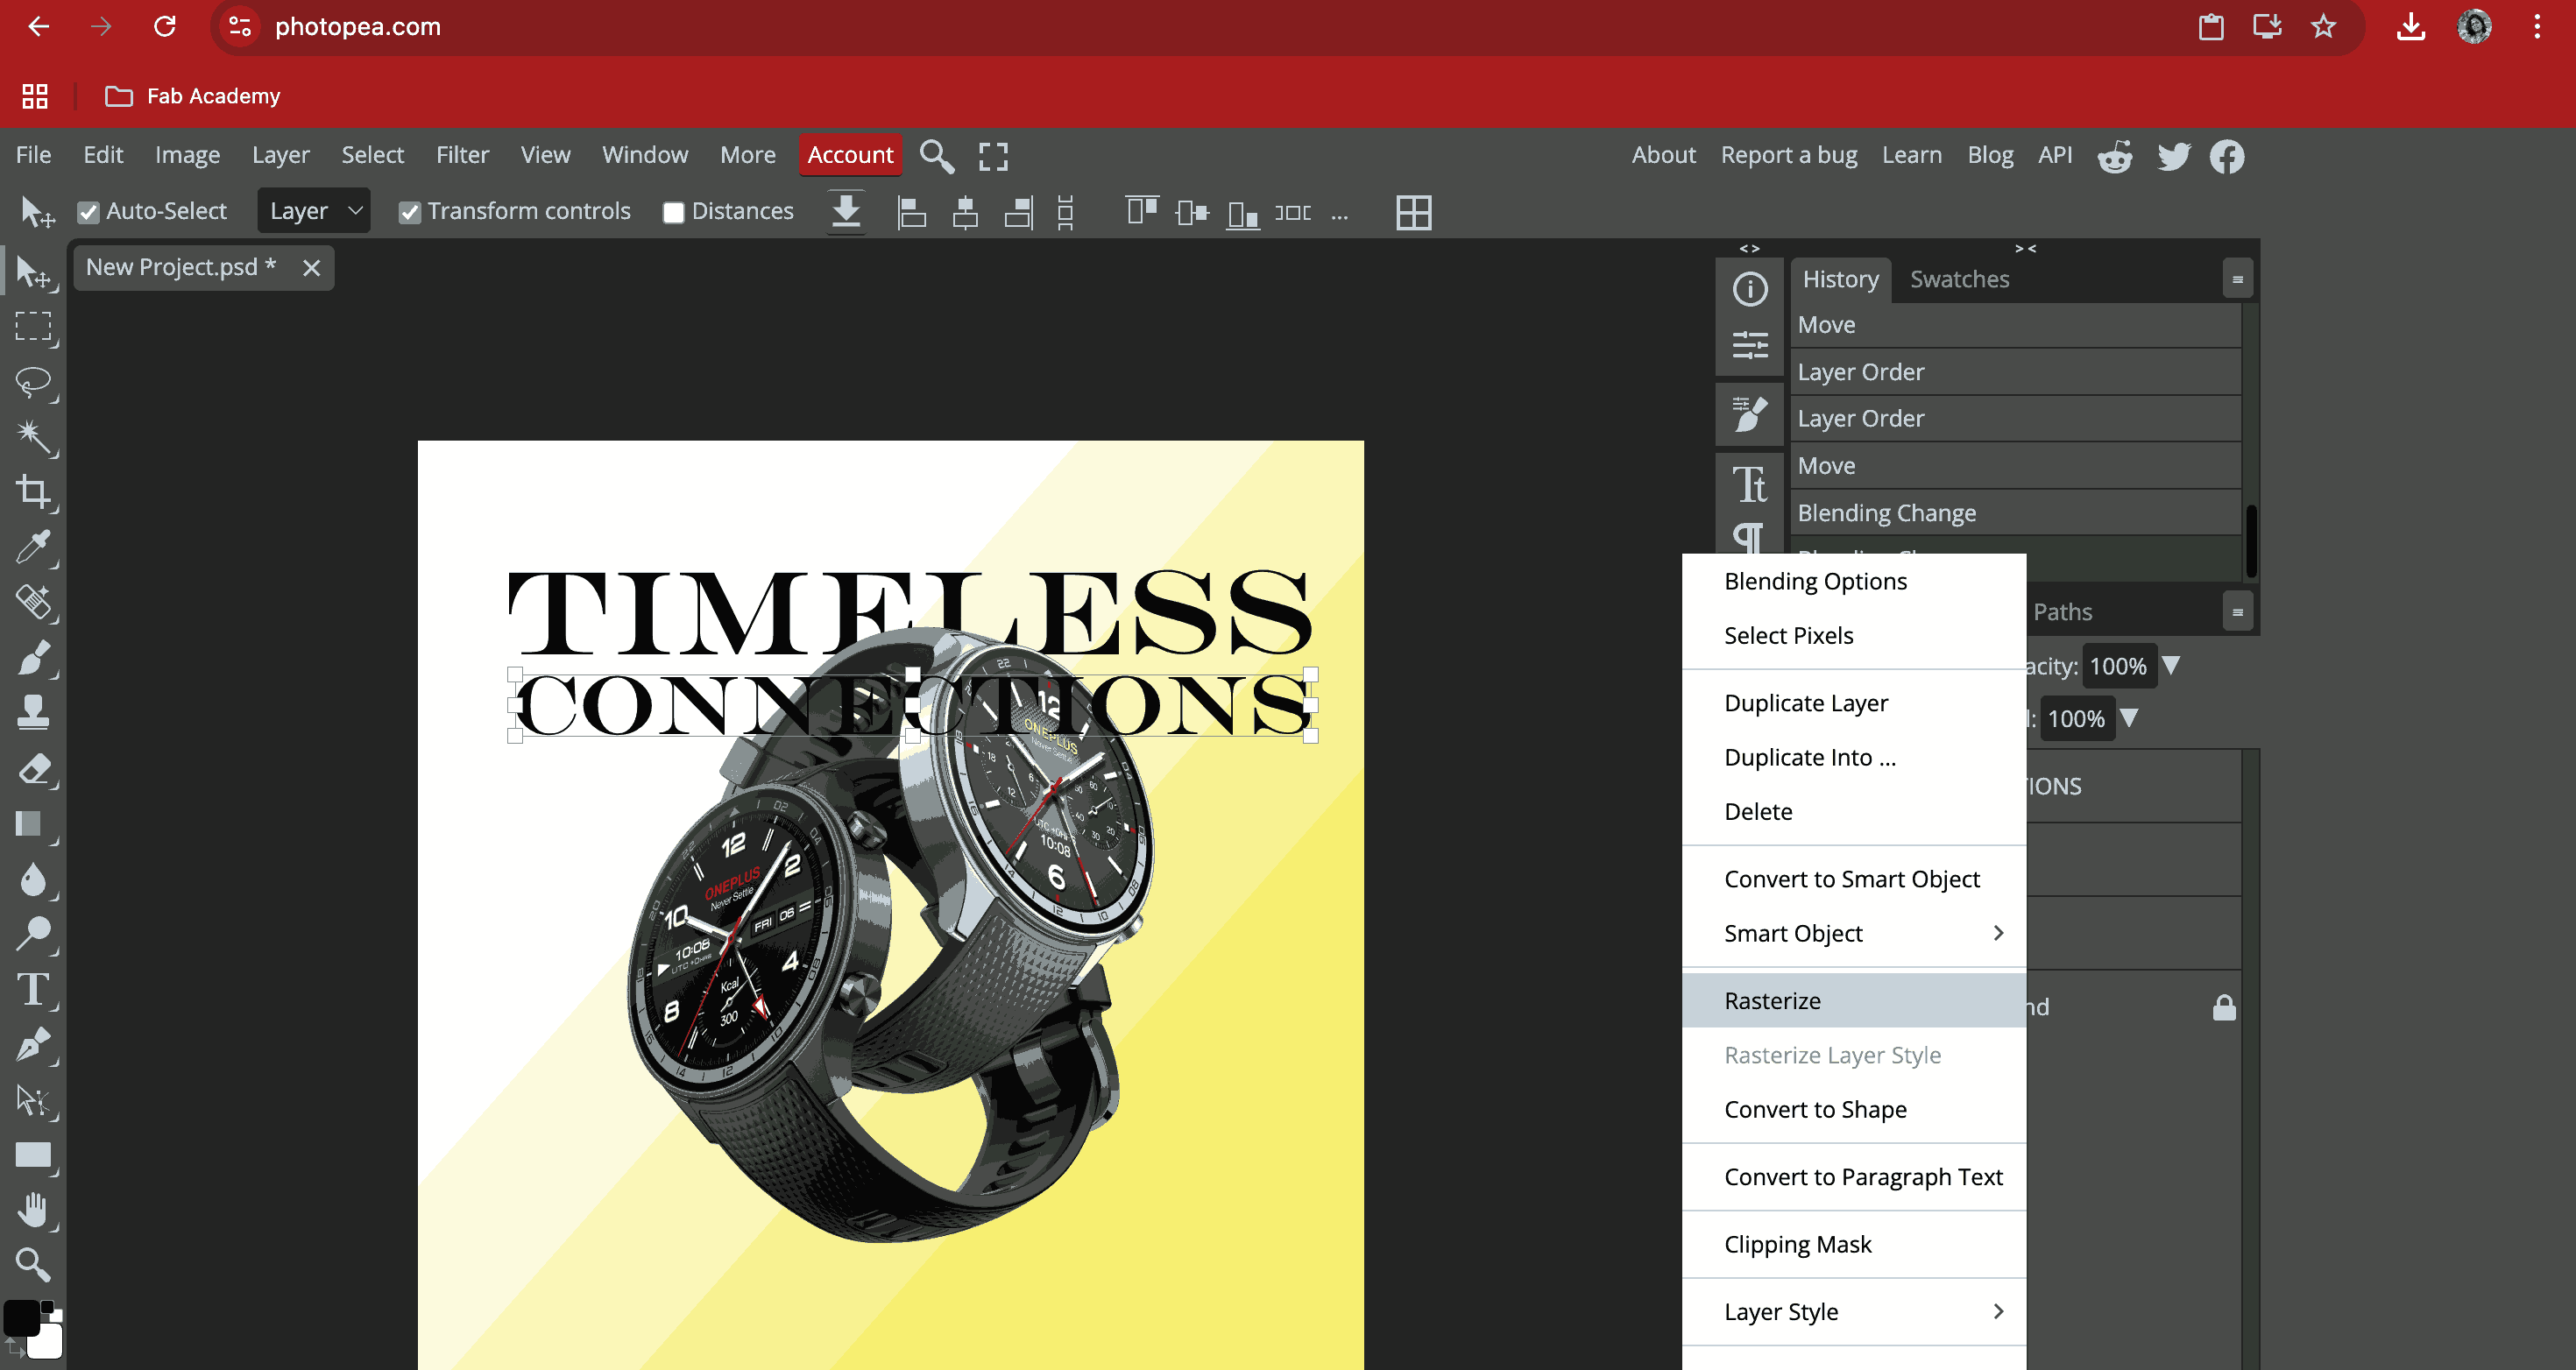Select the Hand tool
This screenshot has height=1370, width=2576.
click(x=33, y=1210)
